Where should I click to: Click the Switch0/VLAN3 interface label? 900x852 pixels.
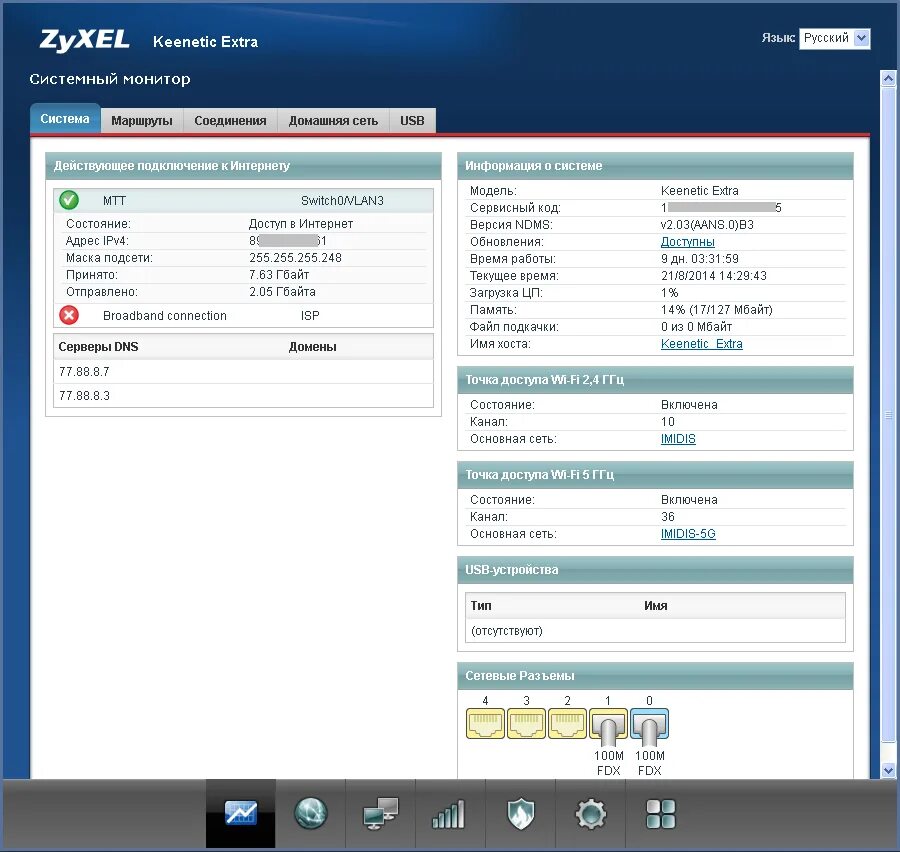(x=342, y=201)
